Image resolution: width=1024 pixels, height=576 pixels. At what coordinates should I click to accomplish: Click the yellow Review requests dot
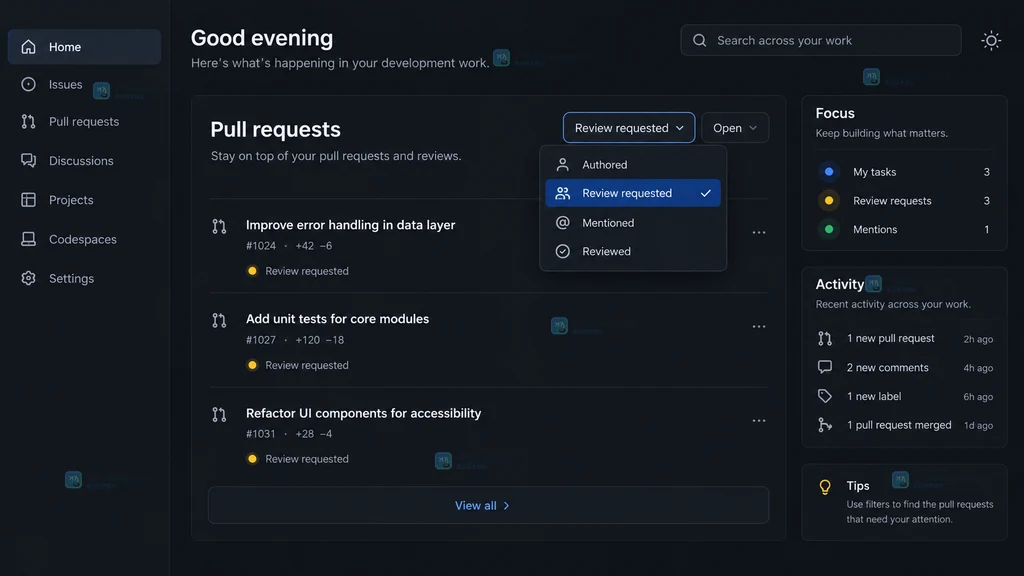pos(829,200)
